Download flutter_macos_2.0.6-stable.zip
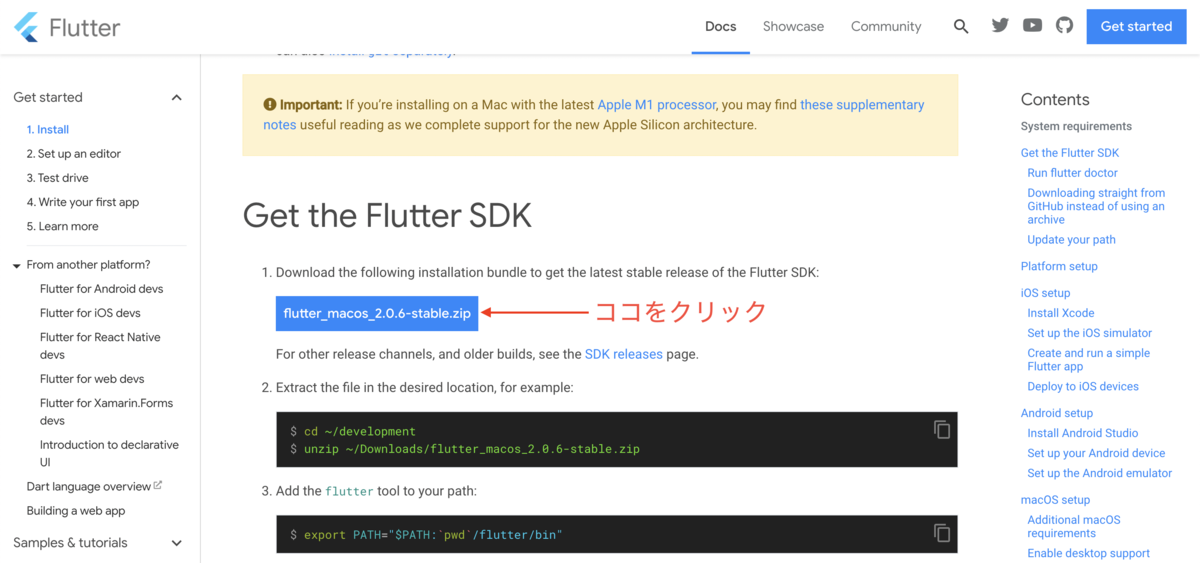The height and width of the screenshot is (563, 1200). click(x=377, y=313)
